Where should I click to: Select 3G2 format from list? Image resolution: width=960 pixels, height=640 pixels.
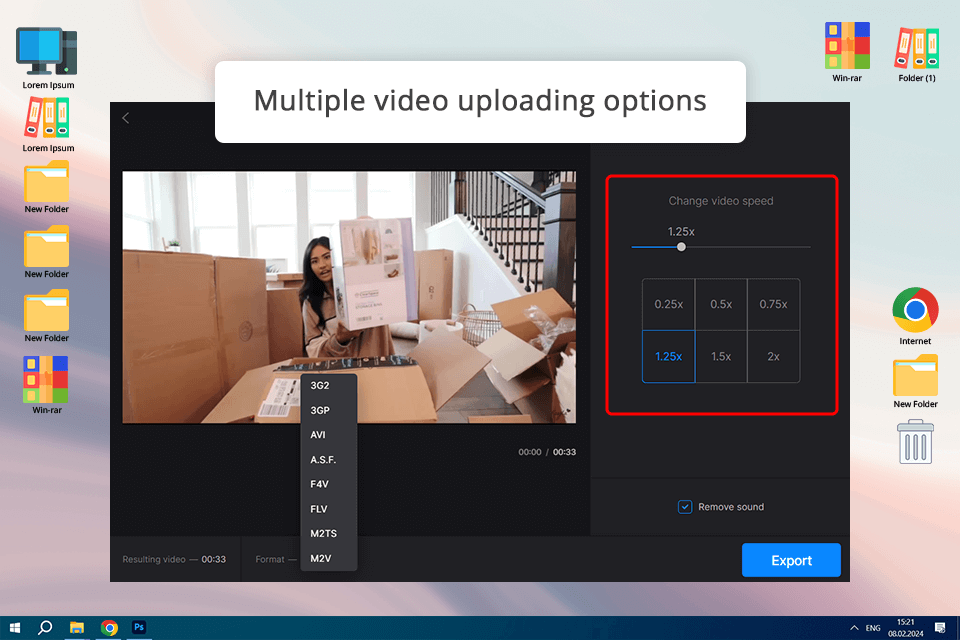[329, 386]
